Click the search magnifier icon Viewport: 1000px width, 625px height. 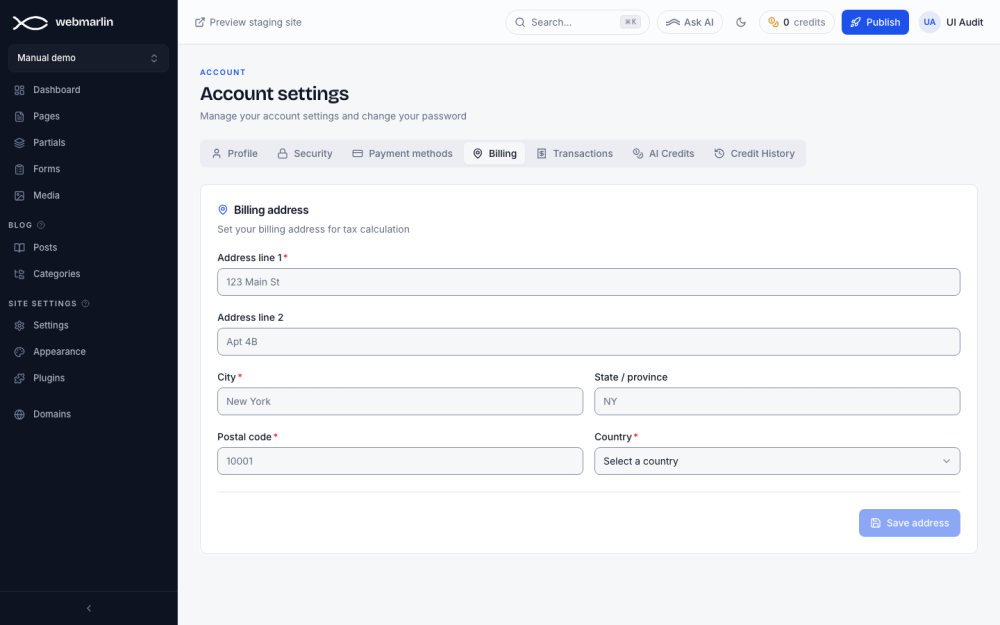[x=520, y=22]
